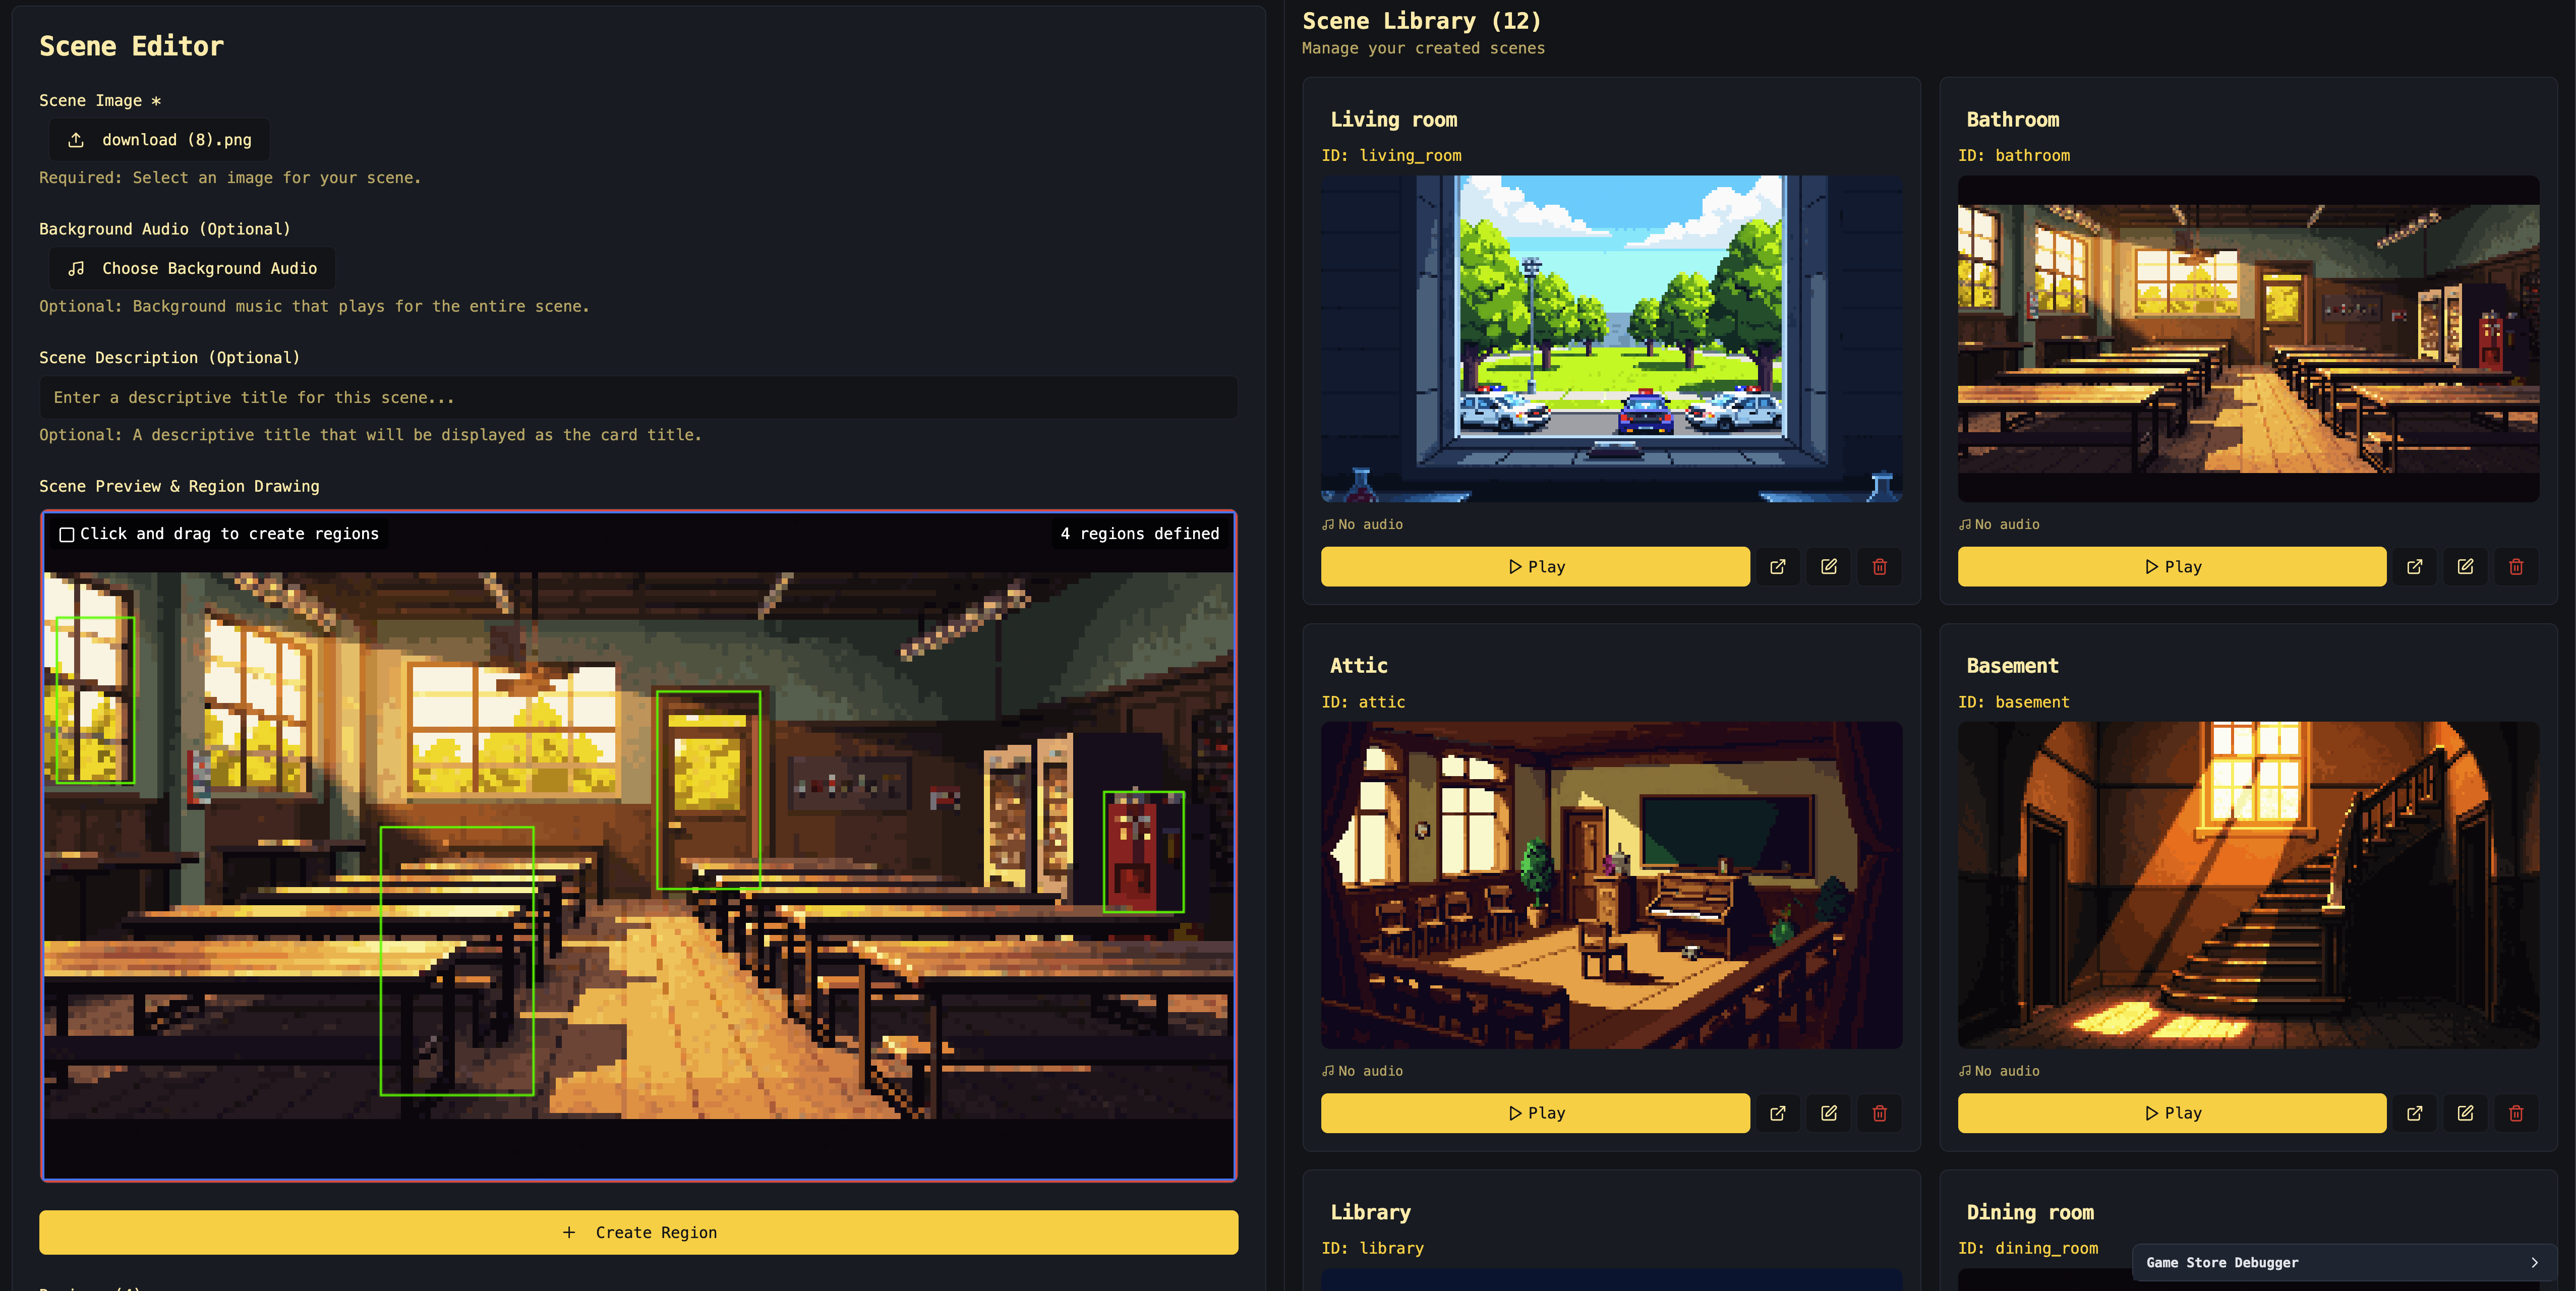The image size is (2576, 1291).
Task: Select the vending machine region box
Action: click(1143, 852)
